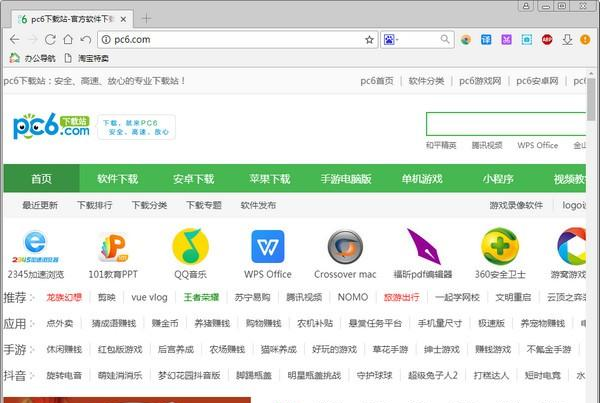Open the 手游电脑版 navigation tab
The height and width of the screenshot is (403, 600).
346,178
